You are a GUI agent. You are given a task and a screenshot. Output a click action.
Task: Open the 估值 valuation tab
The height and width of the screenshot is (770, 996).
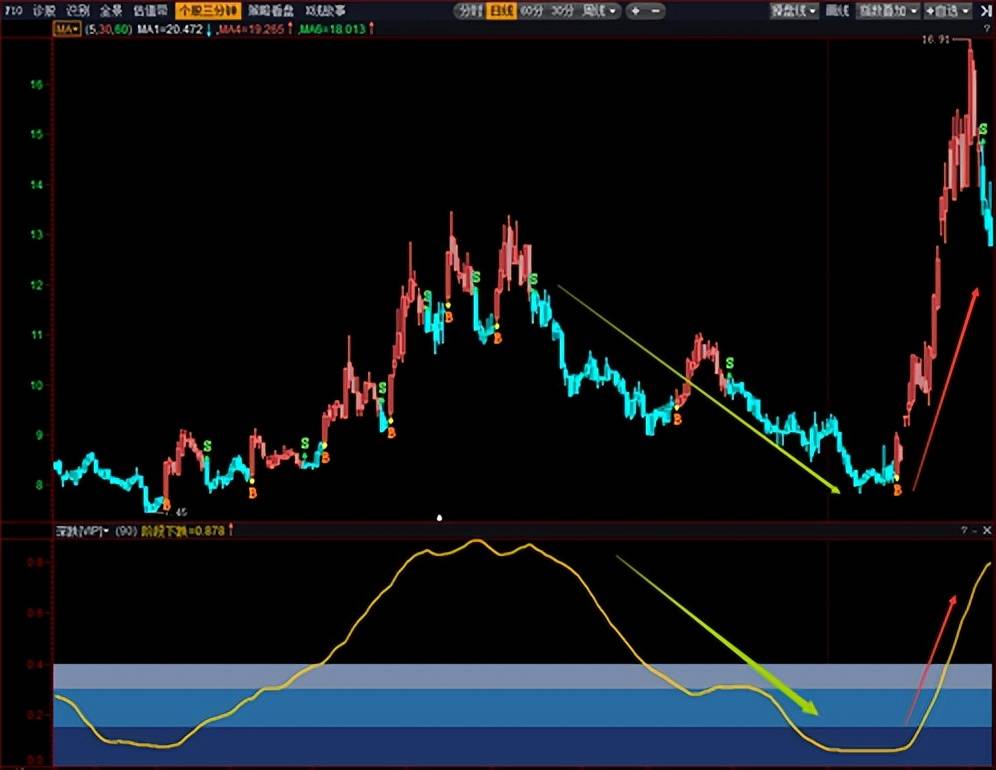coord(151,11)
